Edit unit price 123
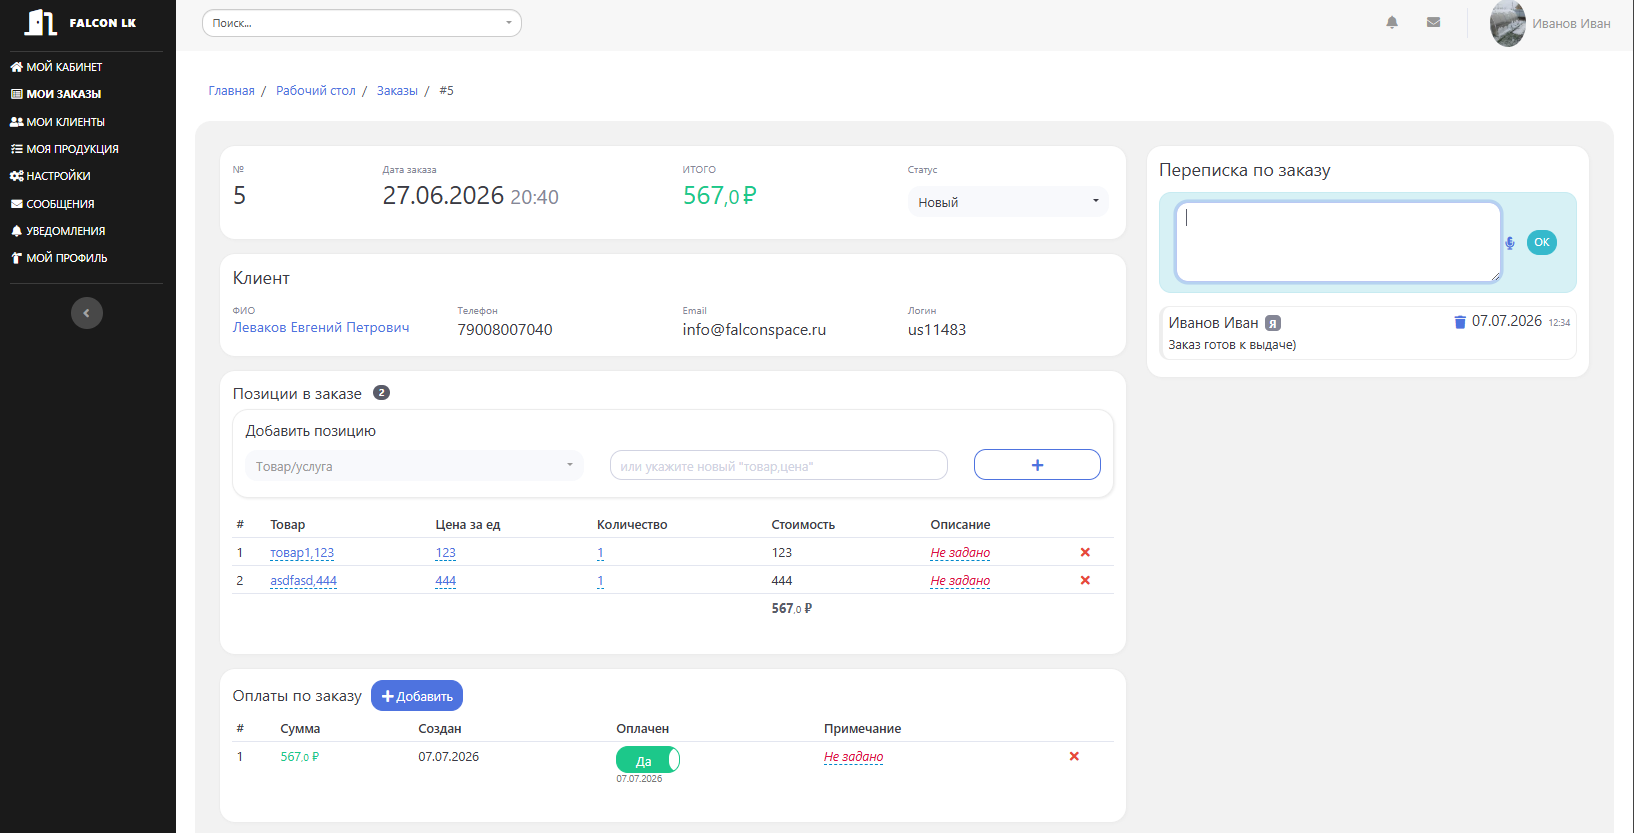This screenshot has height=833, width=1634. 445,553
